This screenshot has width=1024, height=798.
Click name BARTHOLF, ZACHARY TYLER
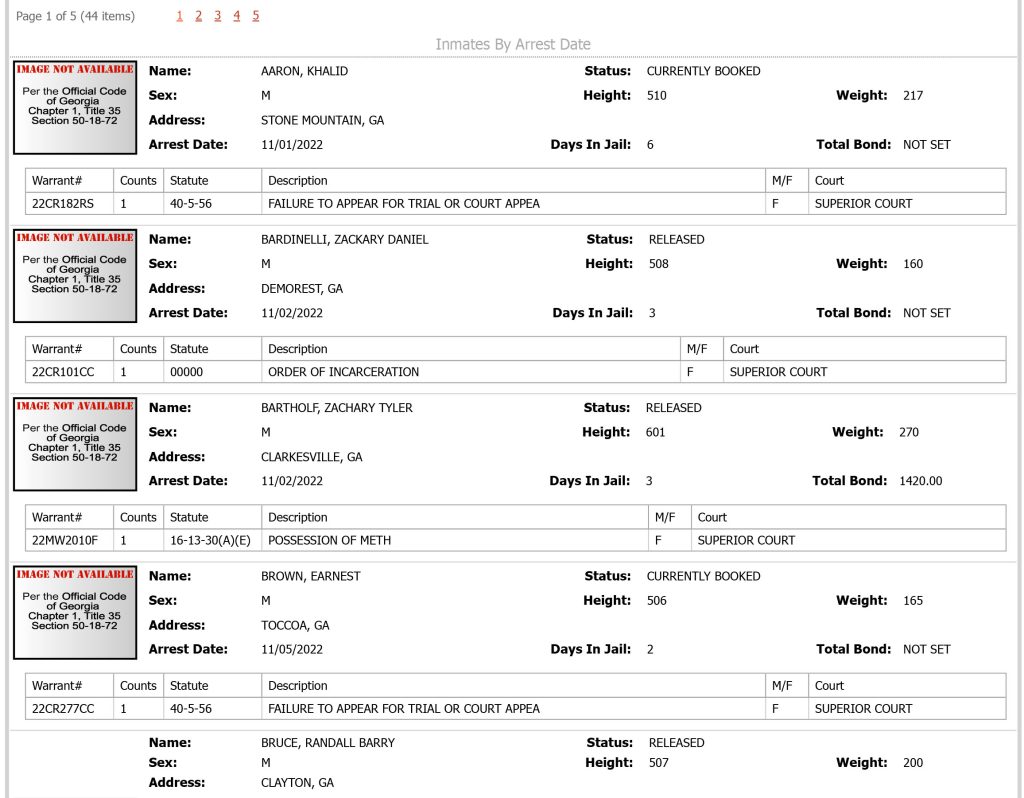pos(336,408)
